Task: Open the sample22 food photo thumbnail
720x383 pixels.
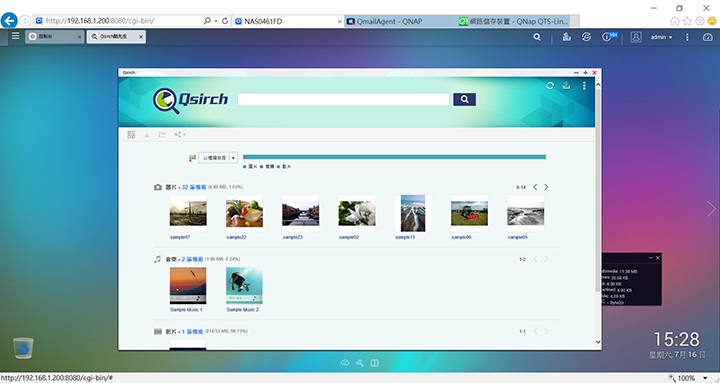Action: pos(244,213)
